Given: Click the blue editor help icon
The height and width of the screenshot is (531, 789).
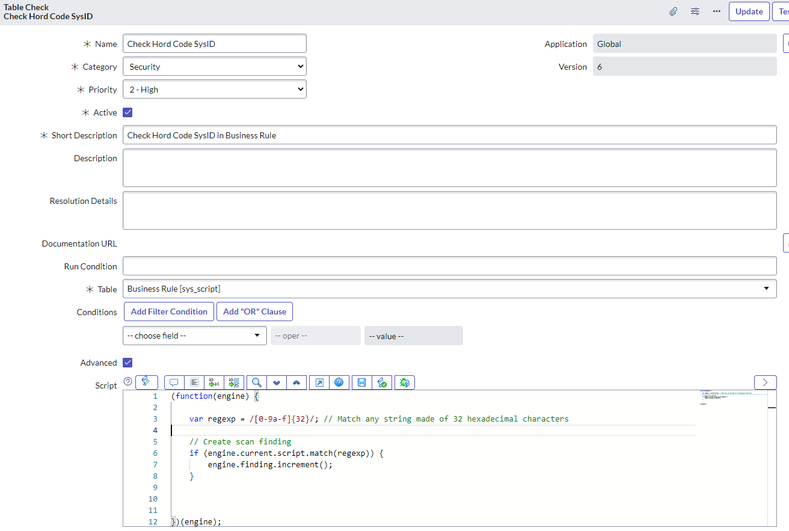Looking at the screenshot, I should (339, 383).
